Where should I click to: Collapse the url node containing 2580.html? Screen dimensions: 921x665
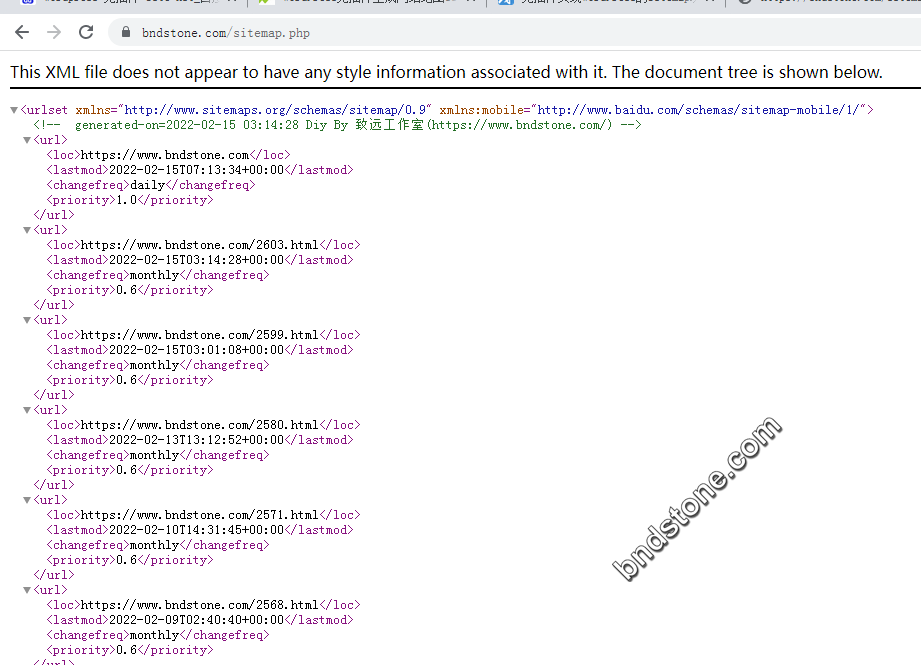click(x=27, y=410)
